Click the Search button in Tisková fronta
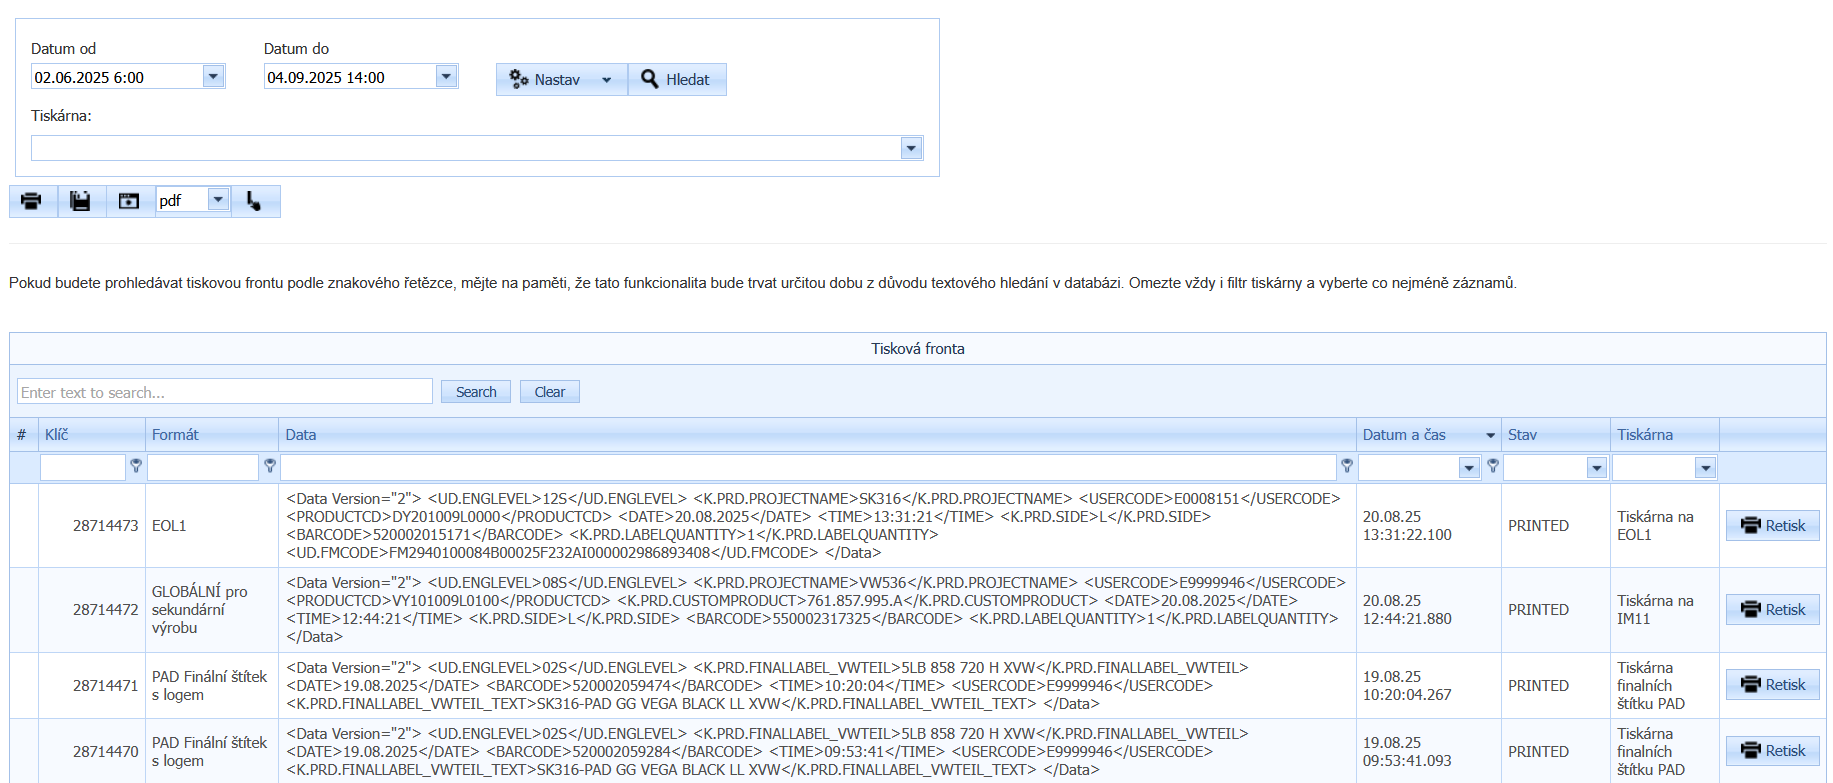Screen dimensions: 1833x783 pos(476,392)
